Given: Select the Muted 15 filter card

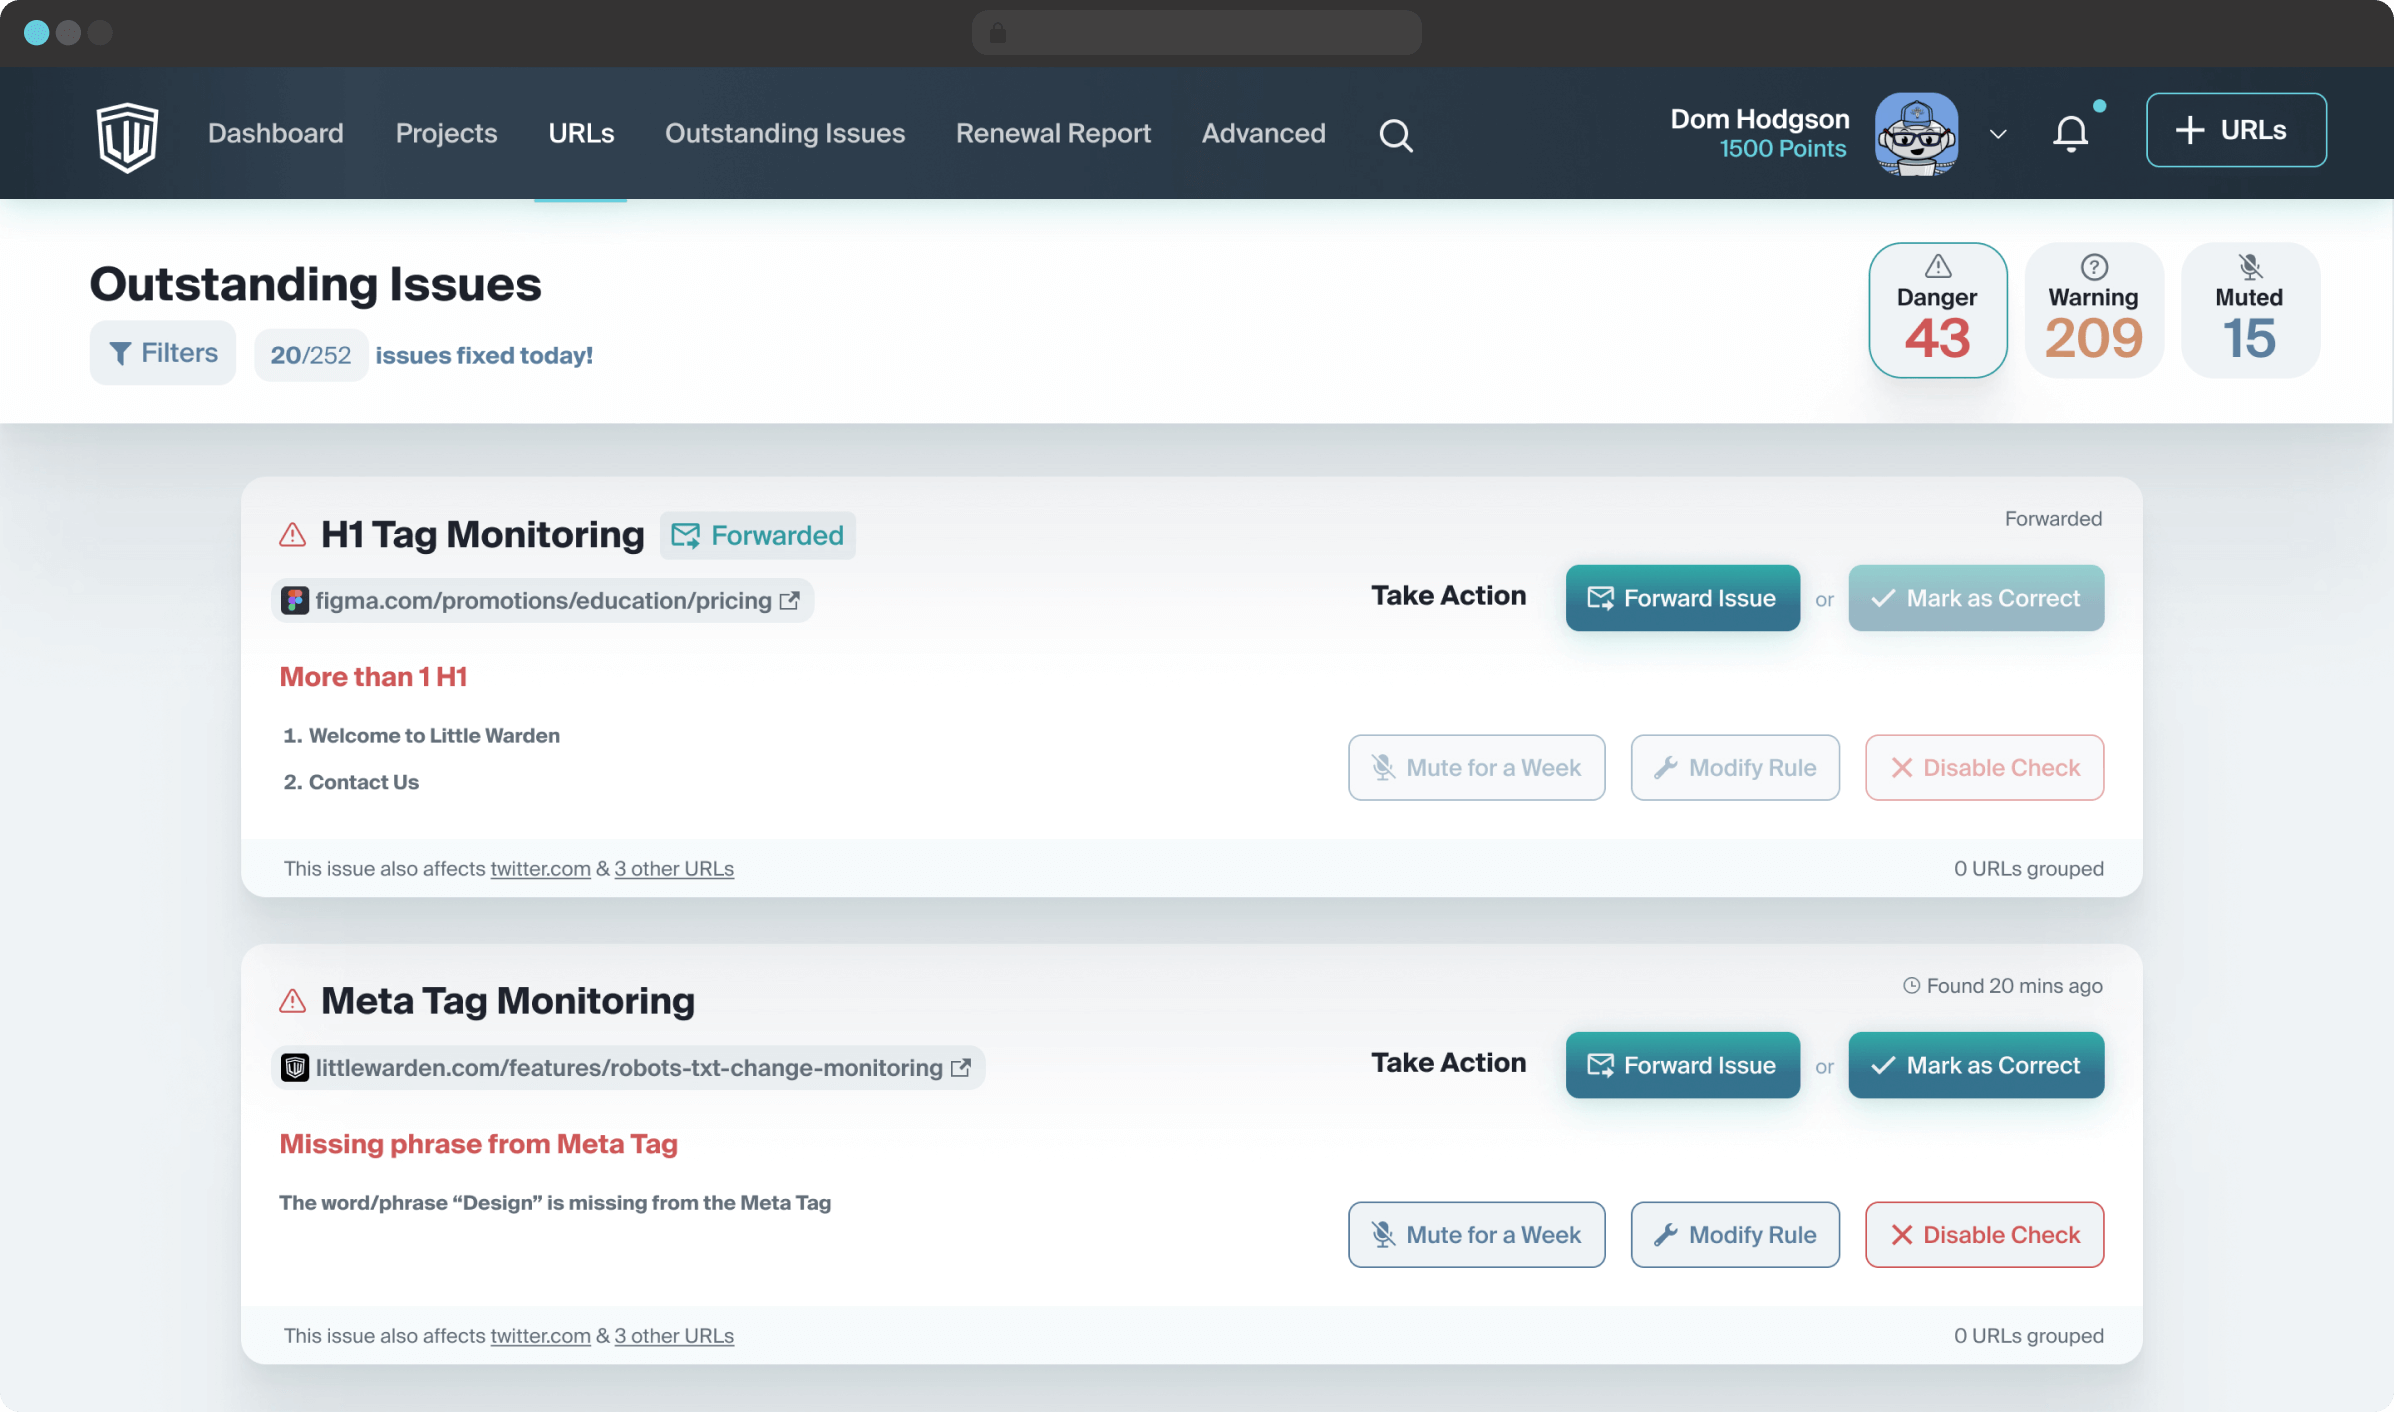Looking at the screenshot, I should point(2249,310).
